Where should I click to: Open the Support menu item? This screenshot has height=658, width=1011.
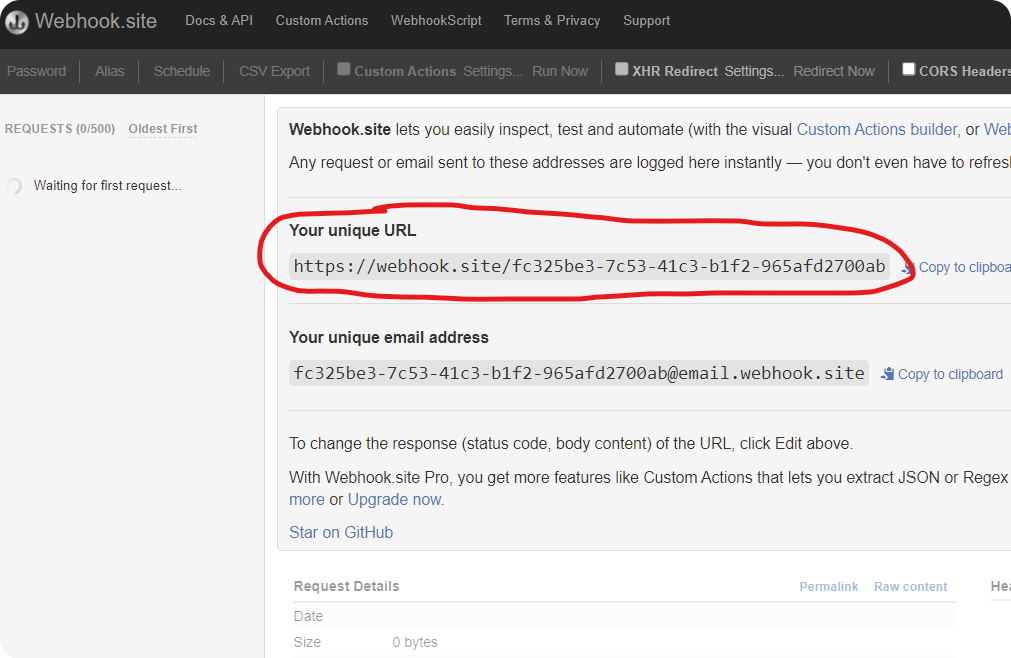click(646, 21)
